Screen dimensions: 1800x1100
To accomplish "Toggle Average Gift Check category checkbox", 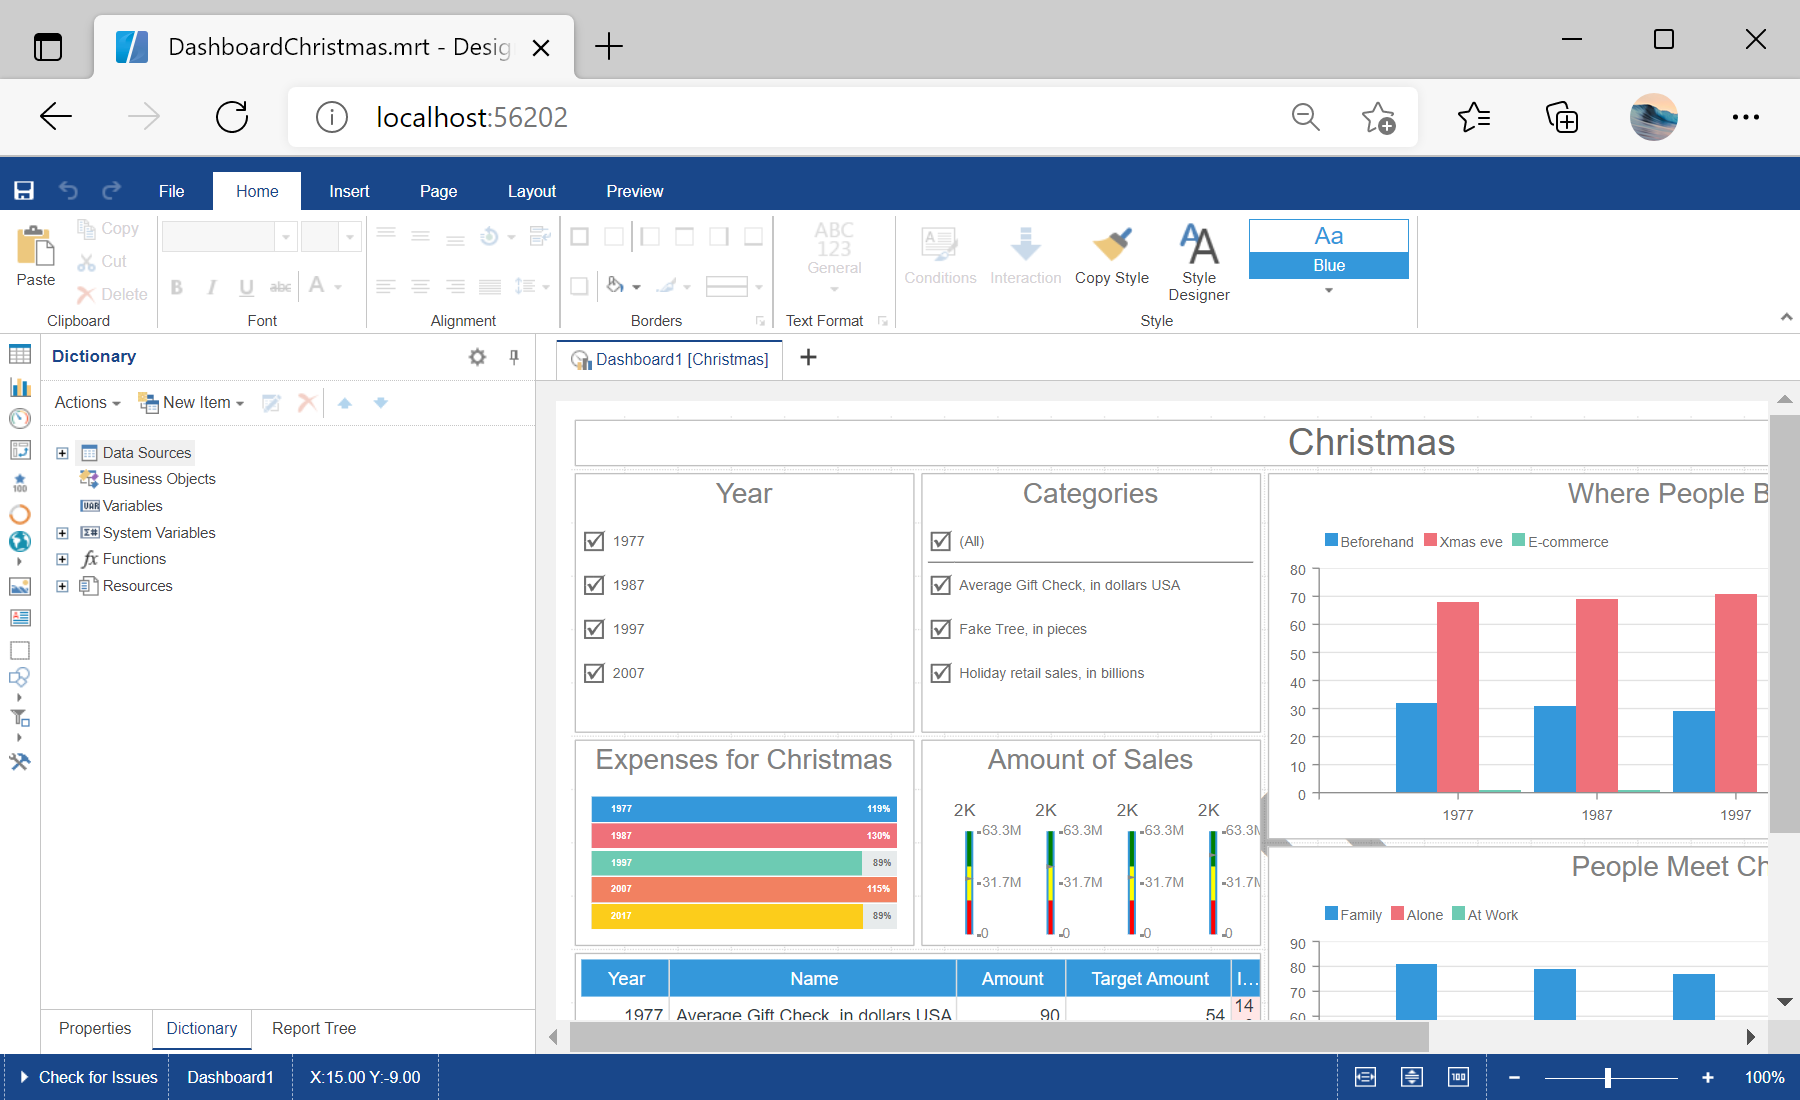I will [x=940, y=585].
